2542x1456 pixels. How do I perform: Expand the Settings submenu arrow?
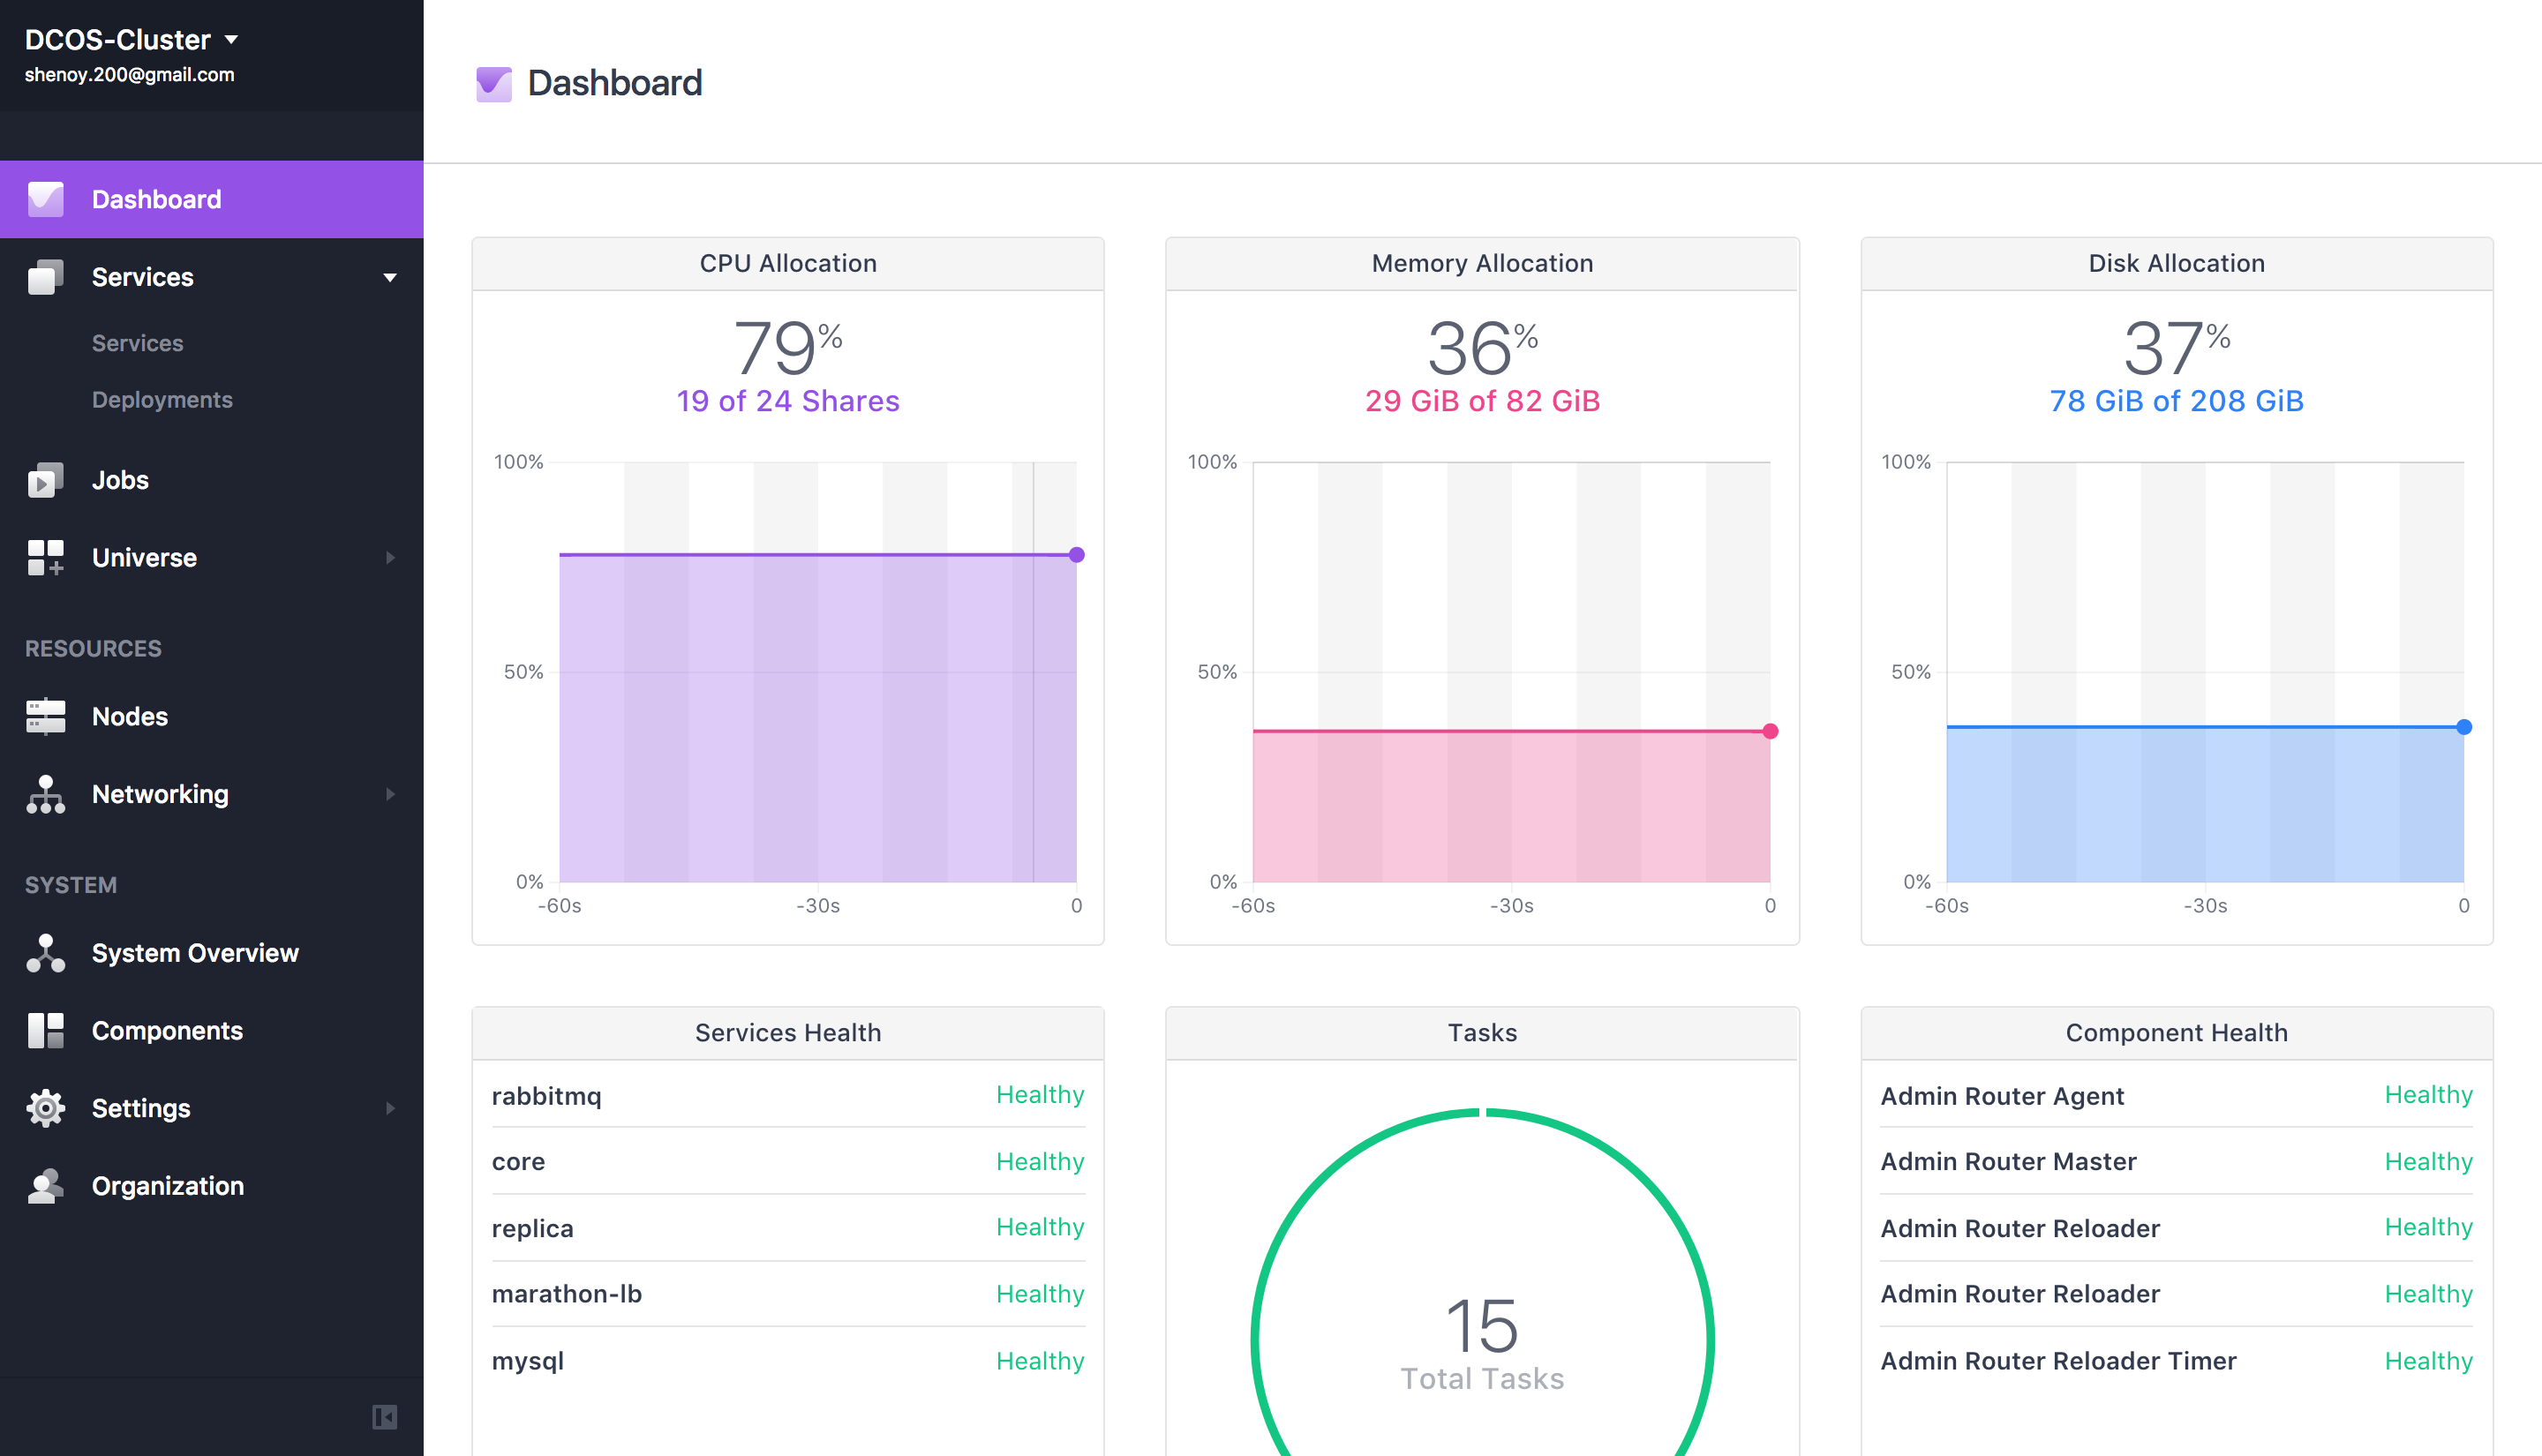[x=390, y=1108]
